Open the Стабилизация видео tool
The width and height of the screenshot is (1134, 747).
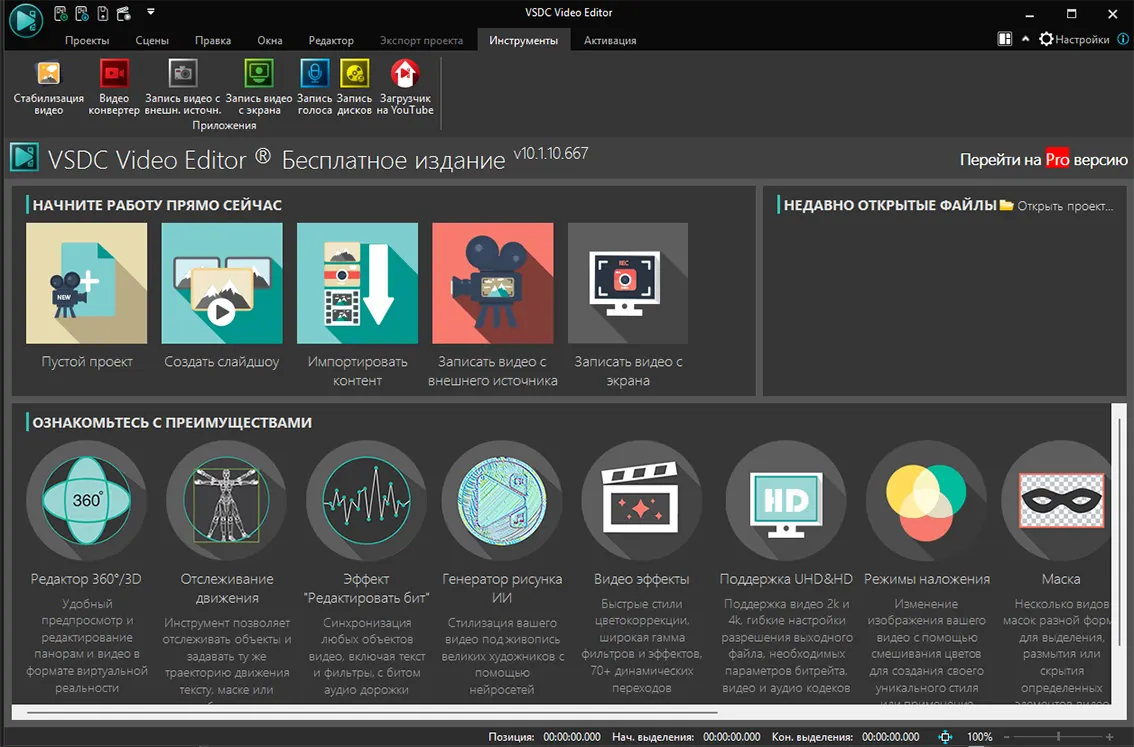tap(48, 85)
